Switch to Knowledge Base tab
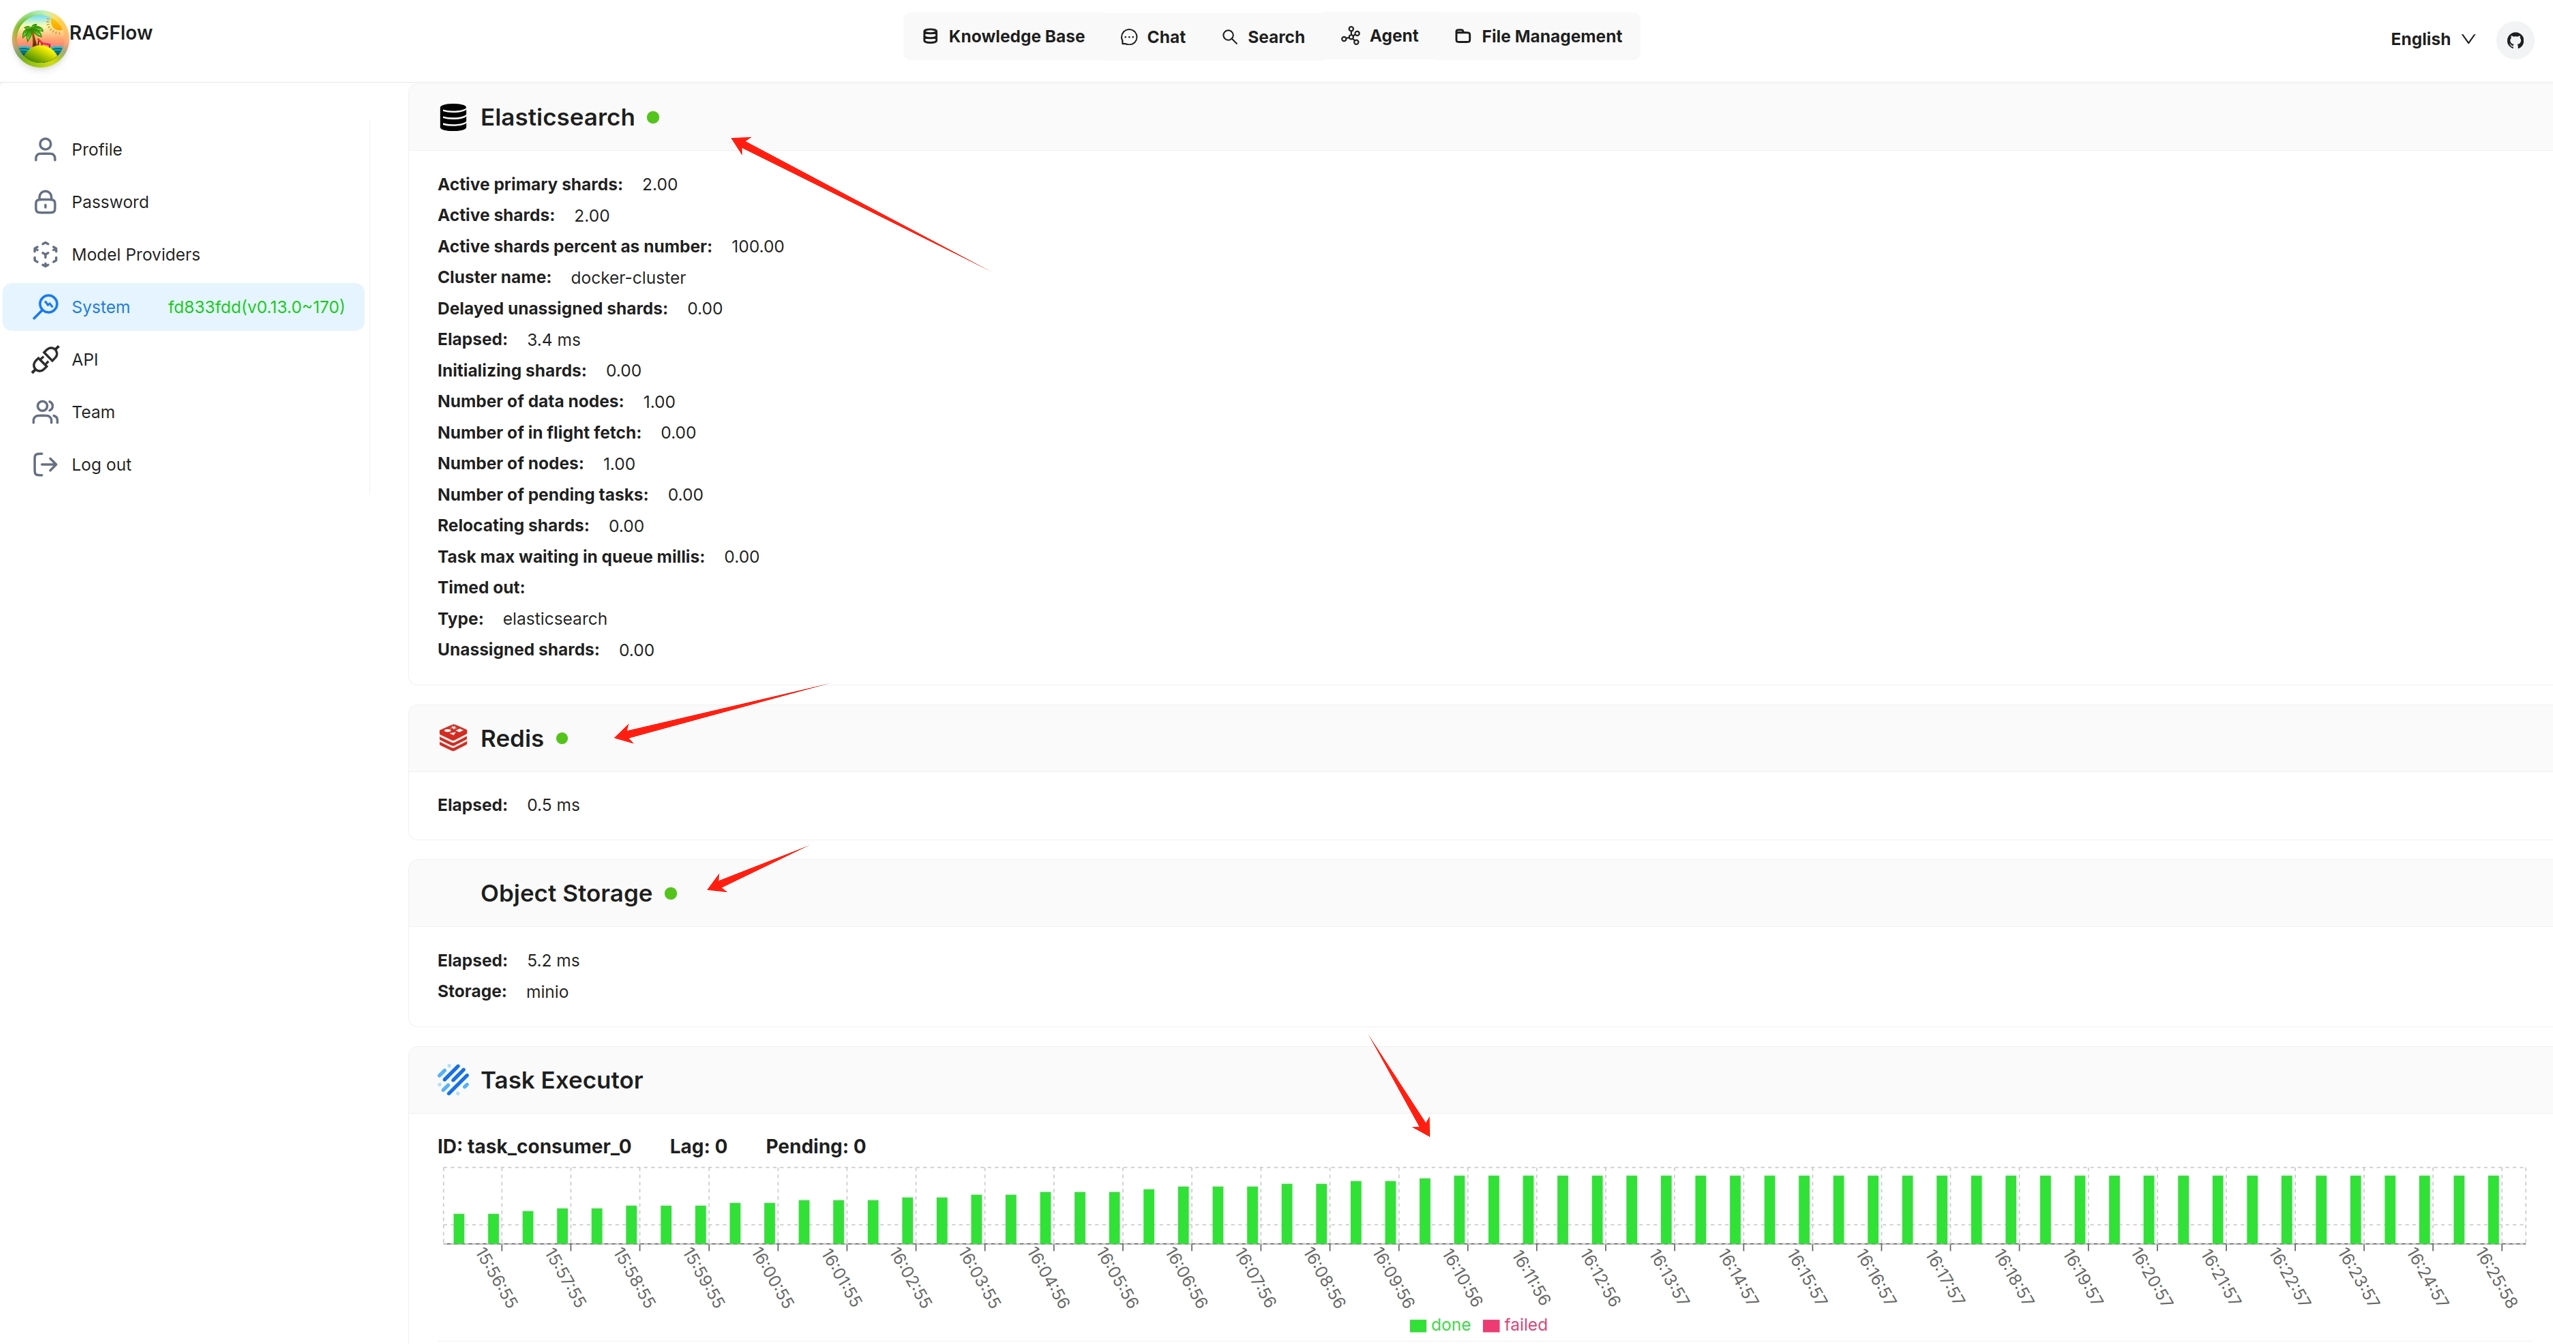 tap(1003, 36)
